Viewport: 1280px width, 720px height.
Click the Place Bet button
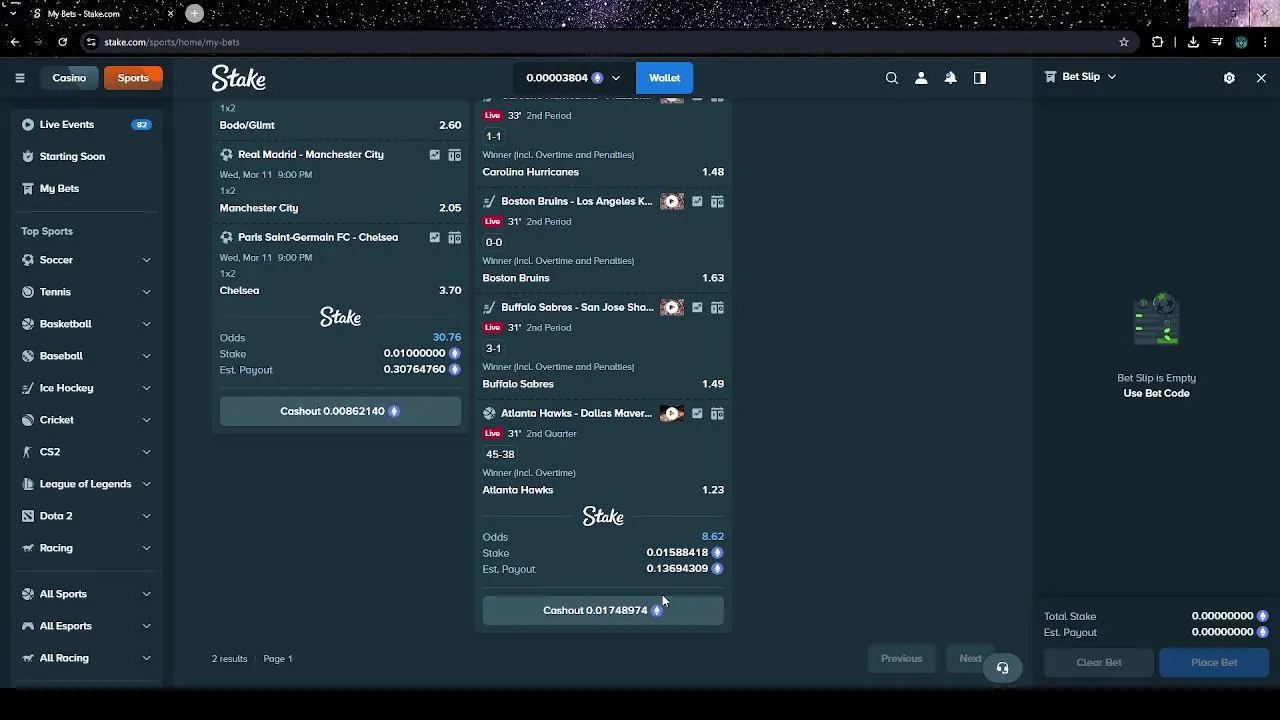[x=1214, y=662]
